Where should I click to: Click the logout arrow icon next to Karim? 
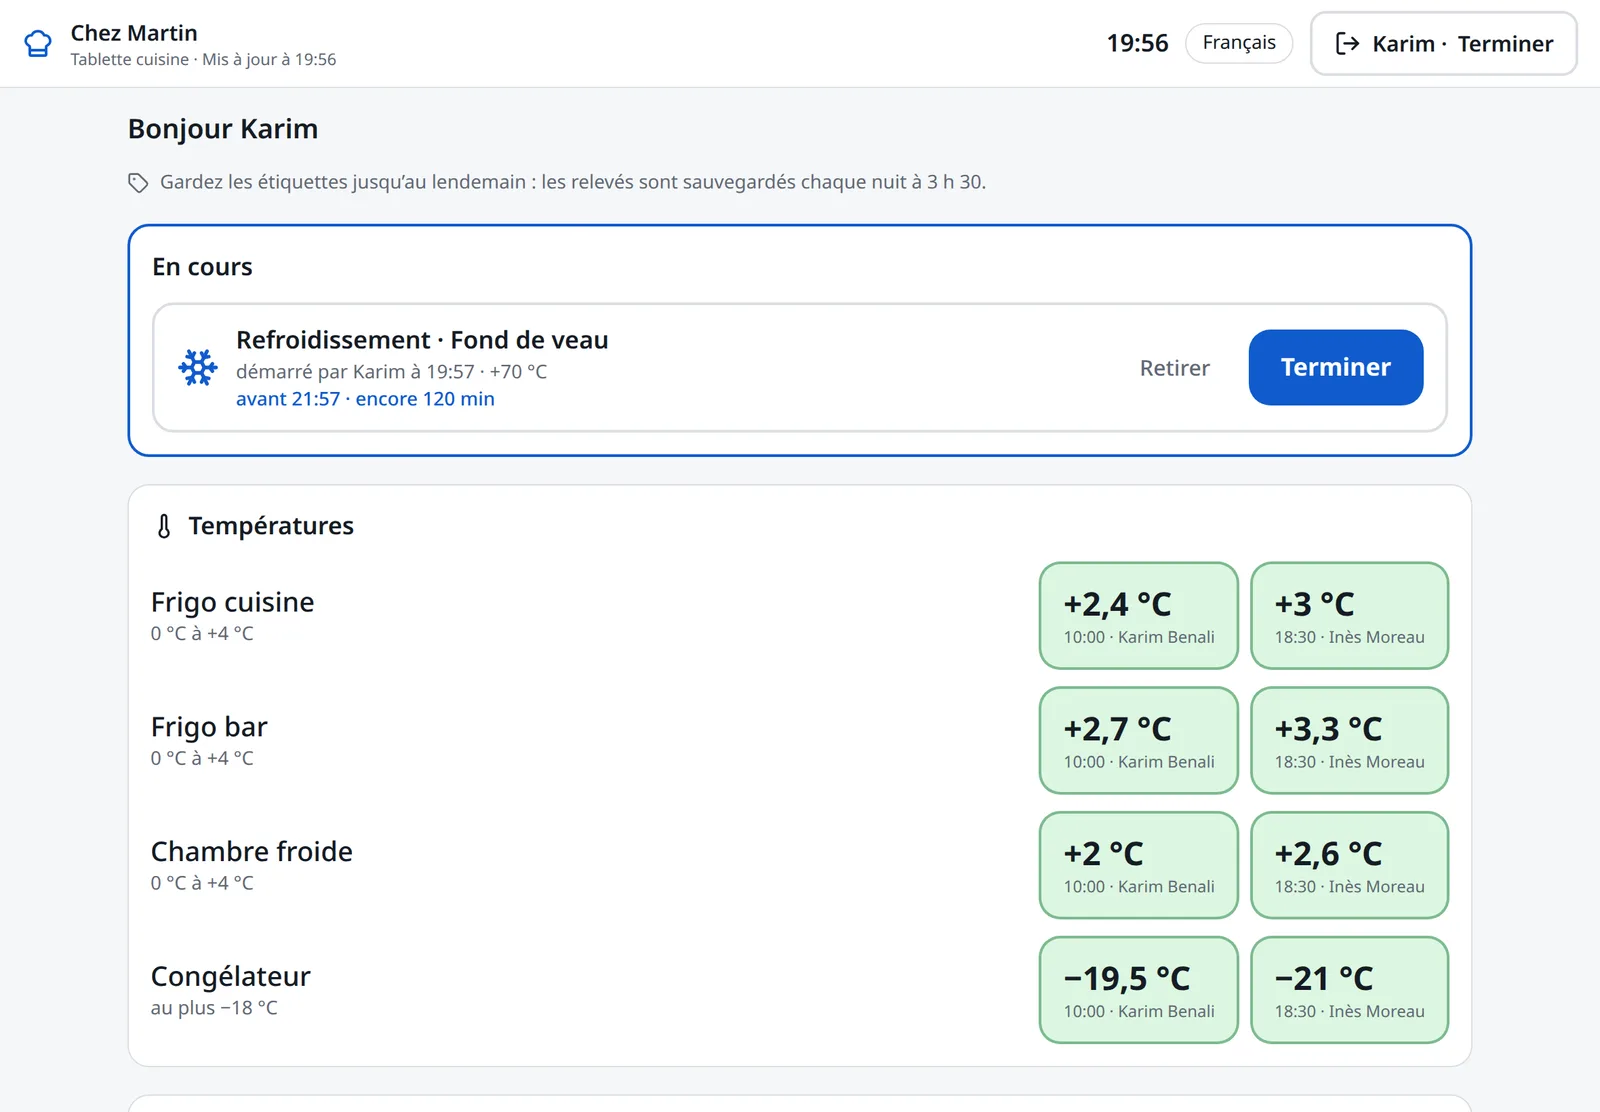pyautogui.click(x=1348, y=44)
